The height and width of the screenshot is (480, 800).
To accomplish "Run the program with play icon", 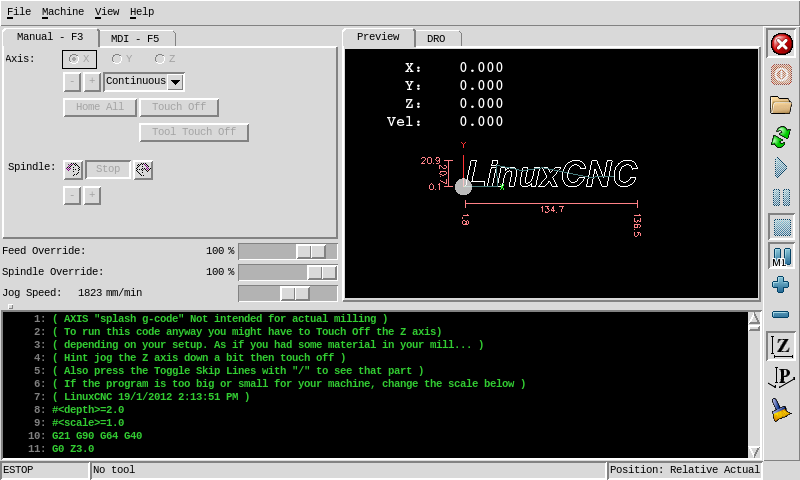I will coord(781,167).
